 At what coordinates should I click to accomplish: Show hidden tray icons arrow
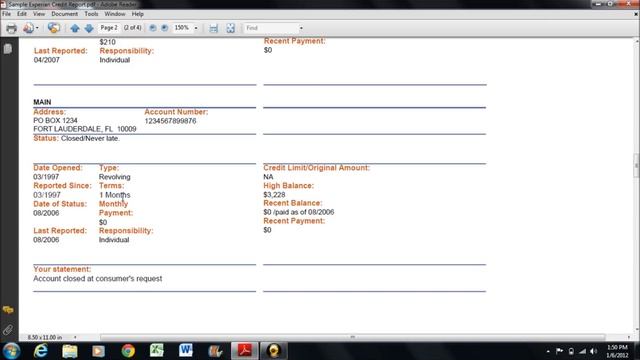548,351
